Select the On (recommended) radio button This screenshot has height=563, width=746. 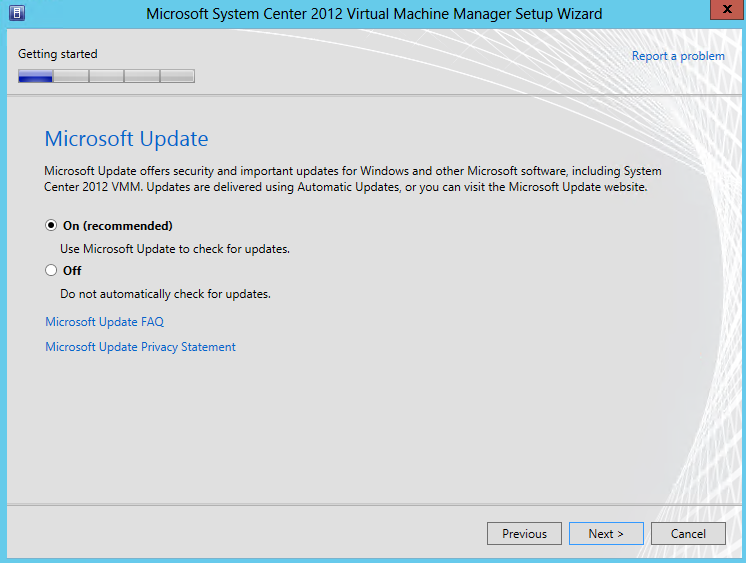pyautogui.click(x=51, y=225)
